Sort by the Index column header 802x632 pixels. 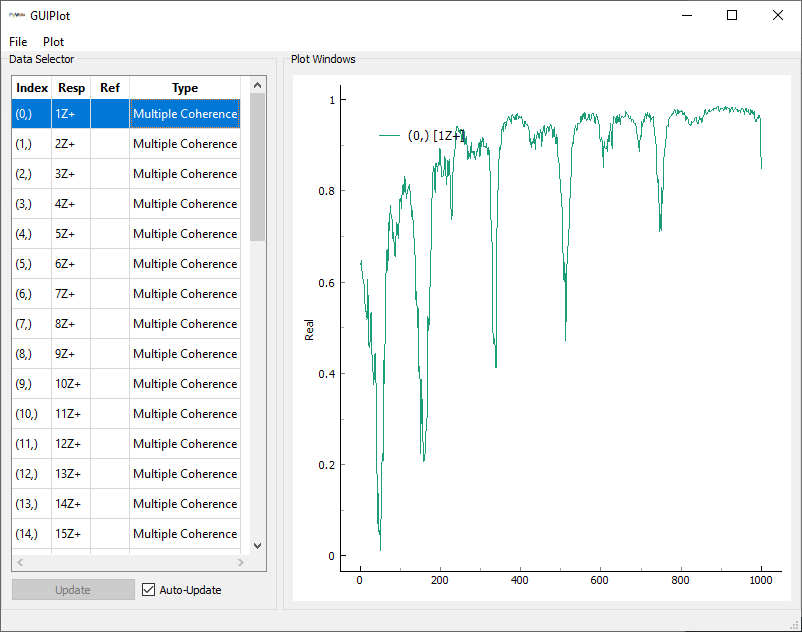click(32, 88)
